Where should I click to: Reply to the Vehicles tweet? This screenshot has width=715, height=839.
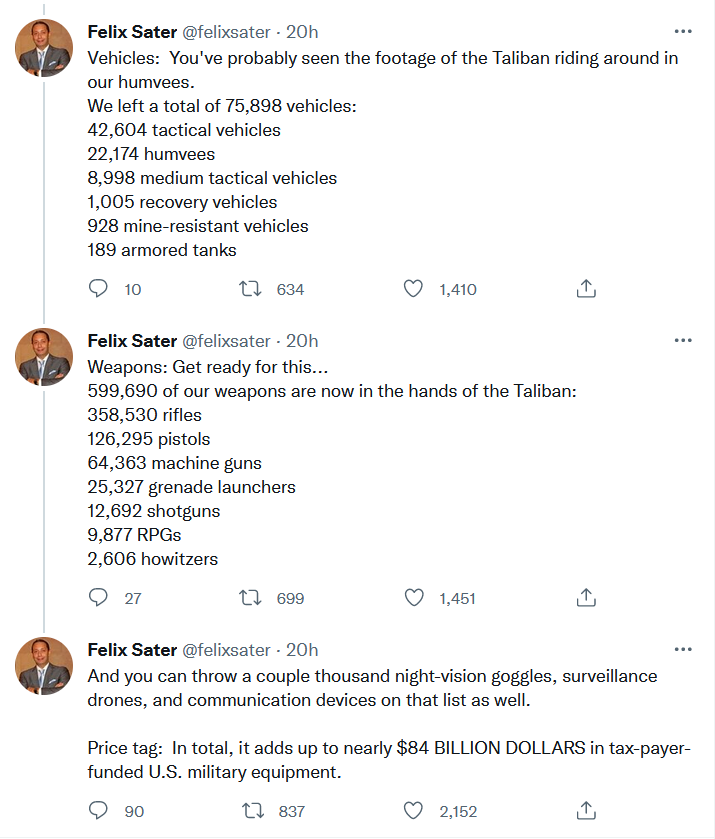(98, 289)
